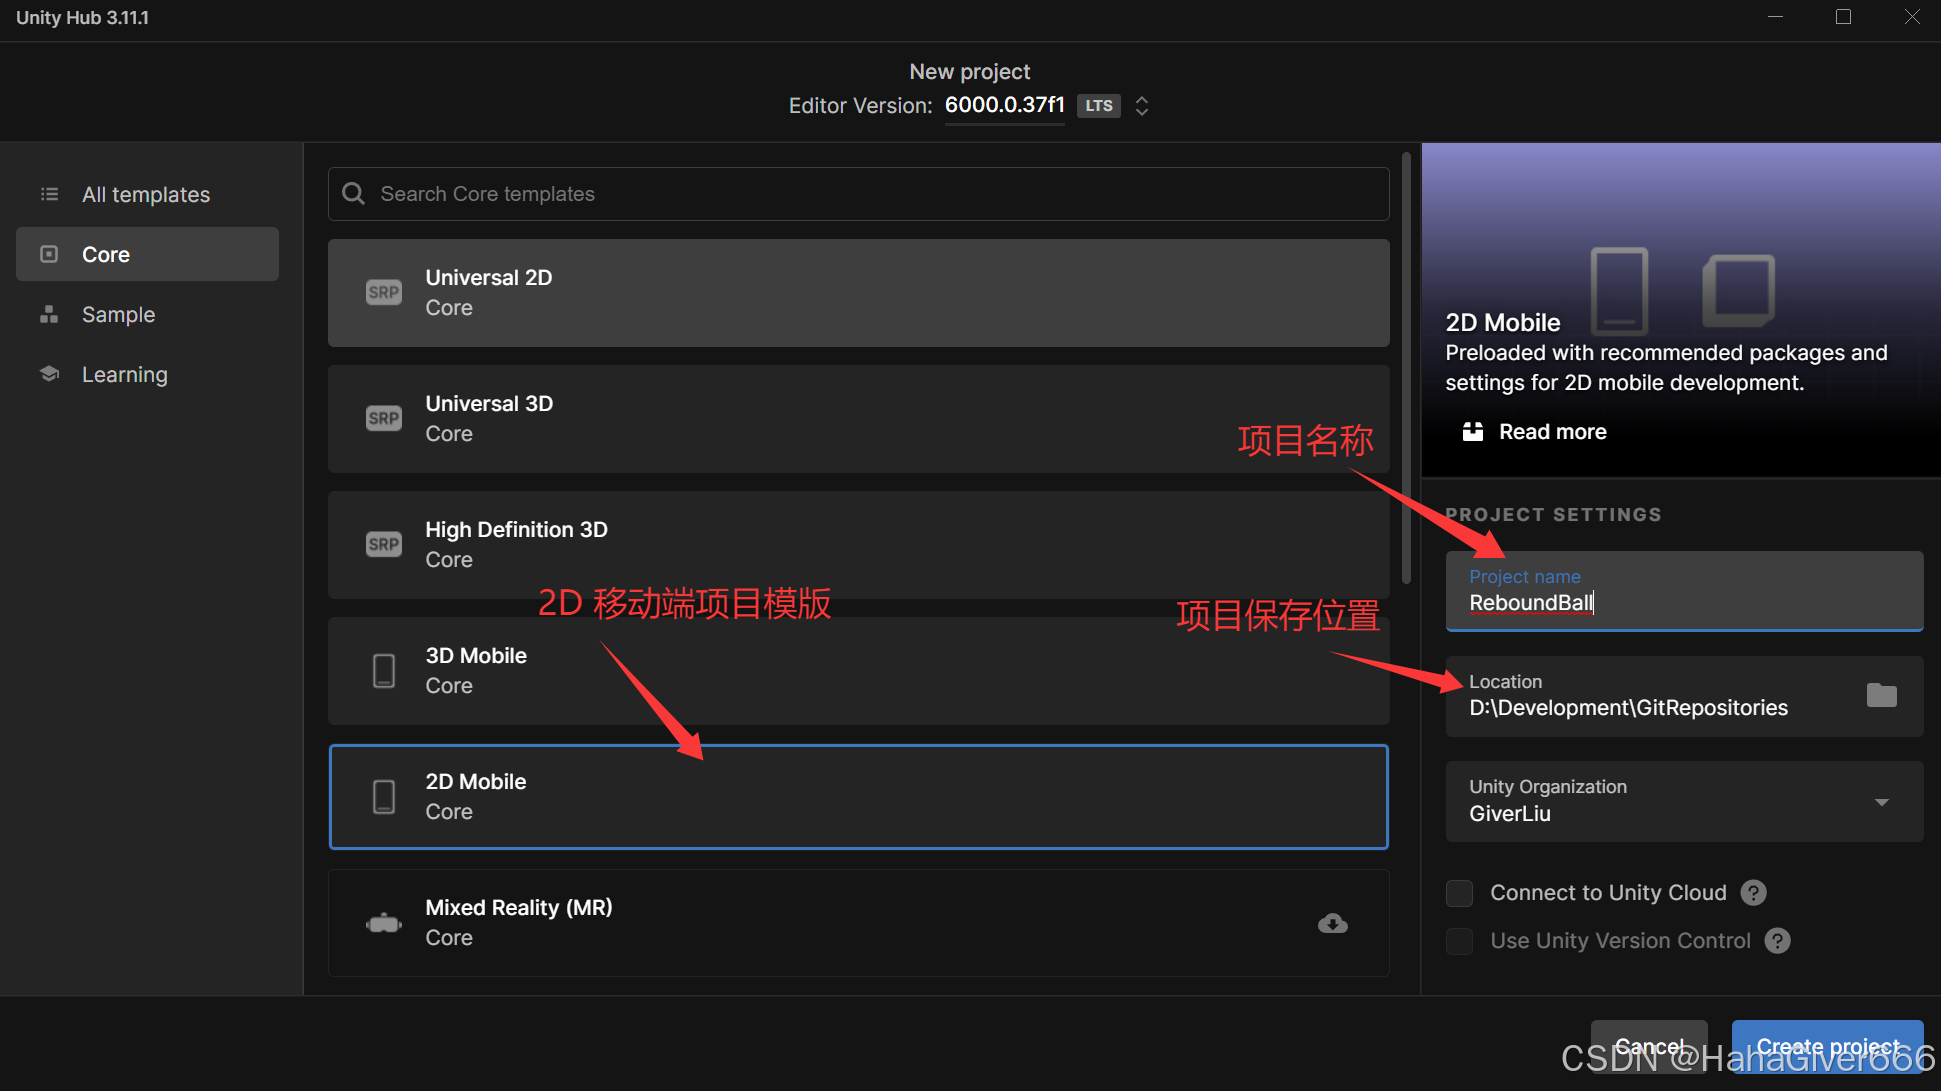Screen dimensions: 1941x1091
Task: Click the Learning graduation cap icon
Action: pyautogui.click(x=49, y=374)
